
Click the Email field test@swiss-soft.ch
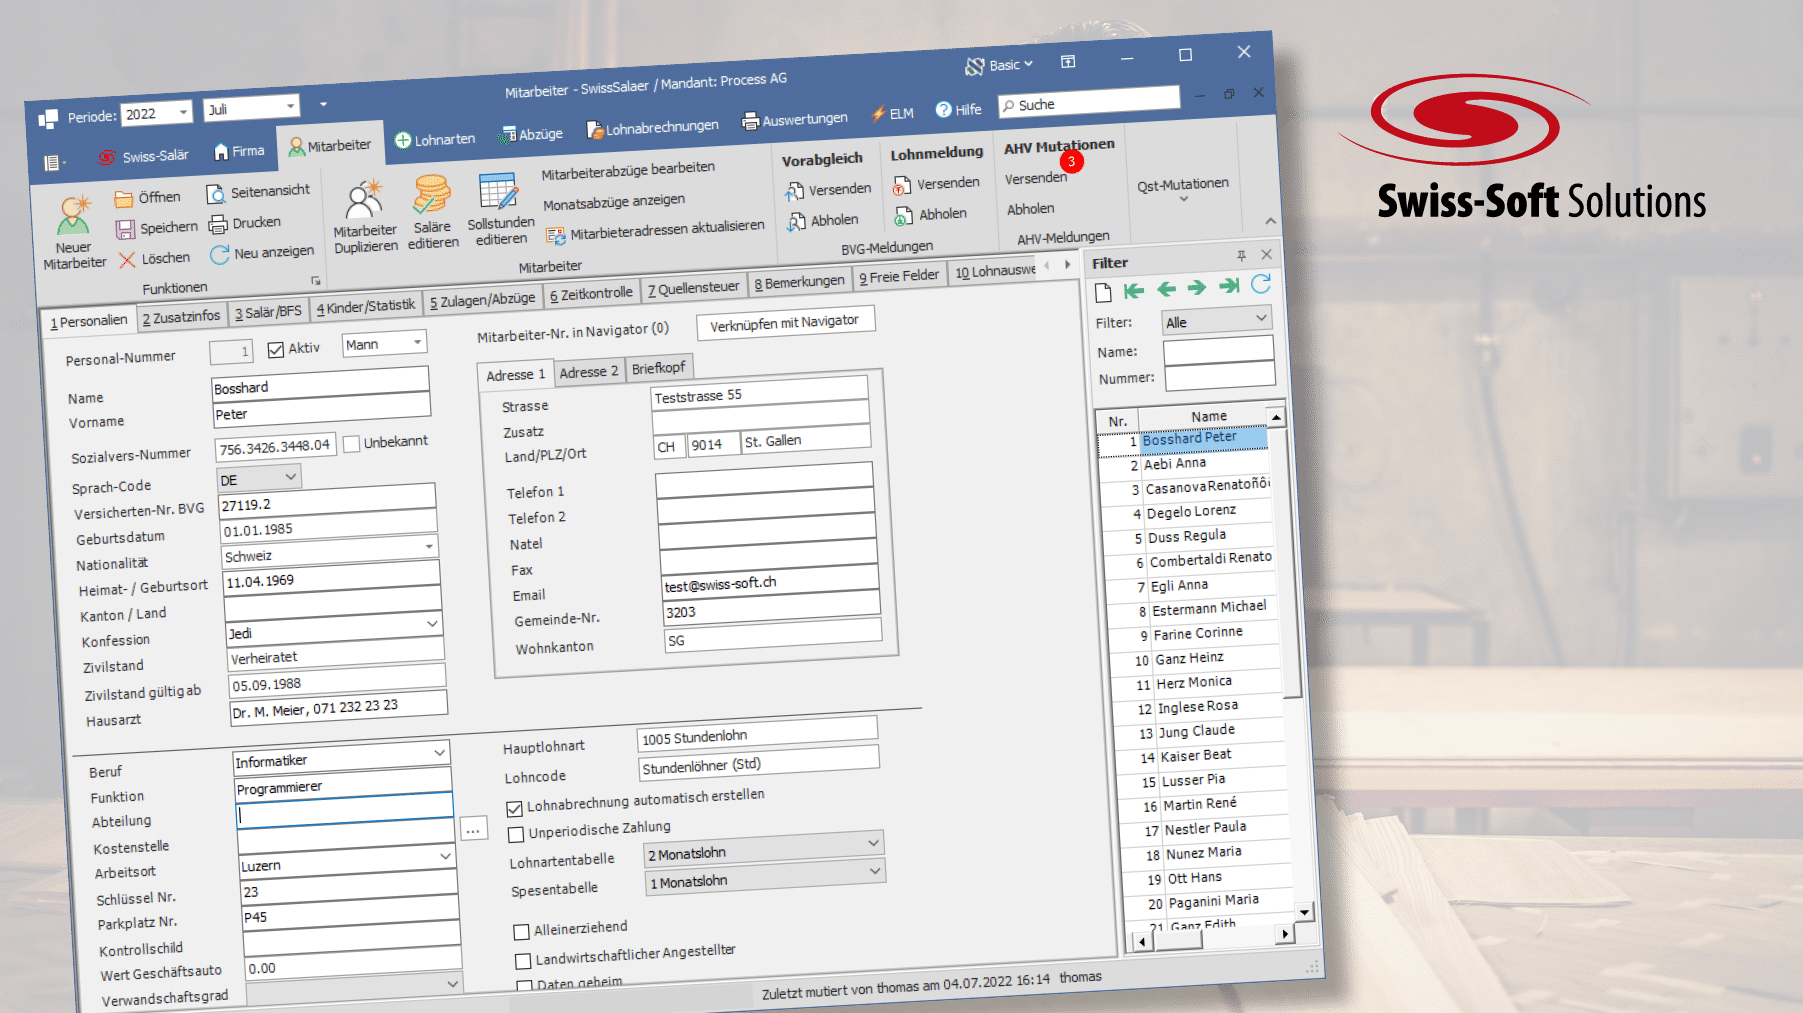click(x=770, y=580)
